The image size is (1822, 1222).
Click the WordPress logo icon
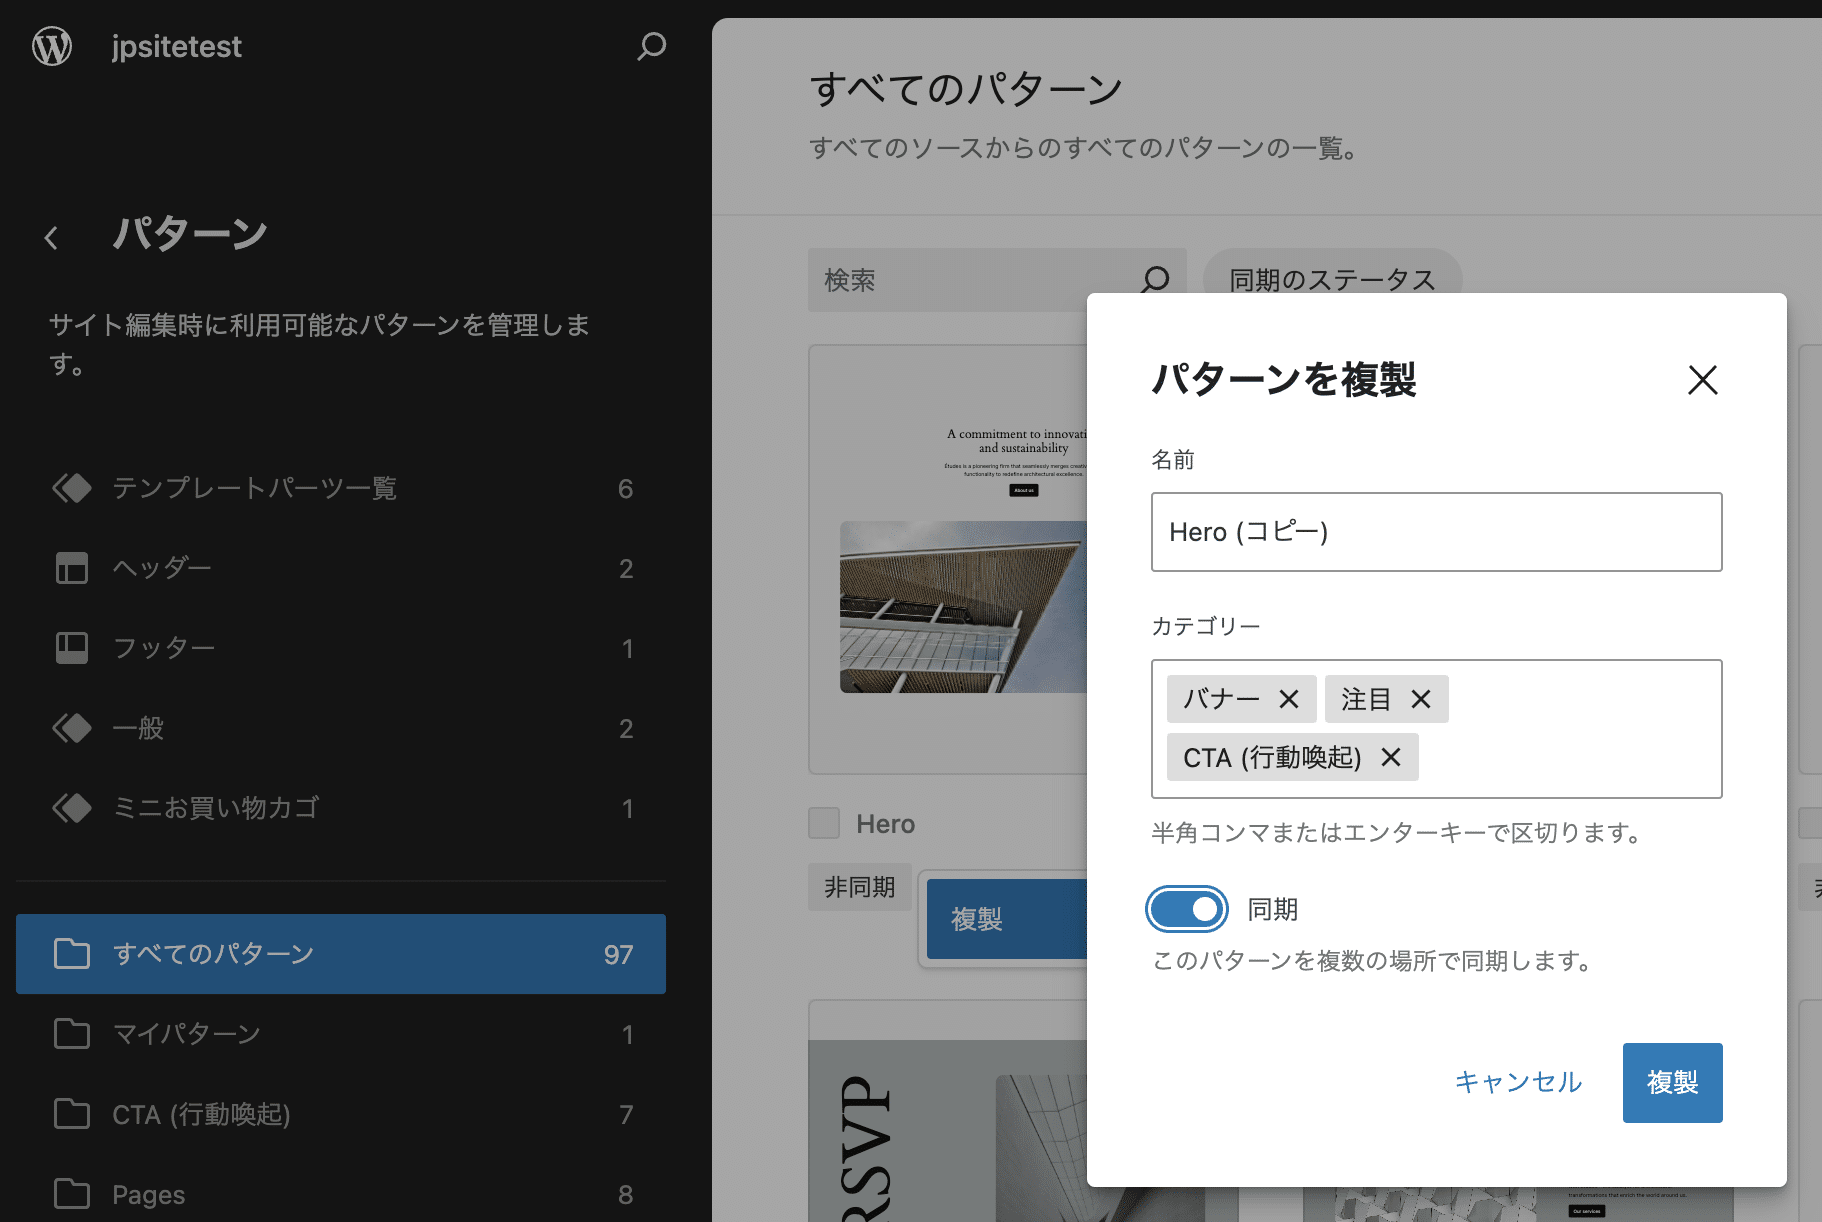pyautogui.click(x=51, y=46)
